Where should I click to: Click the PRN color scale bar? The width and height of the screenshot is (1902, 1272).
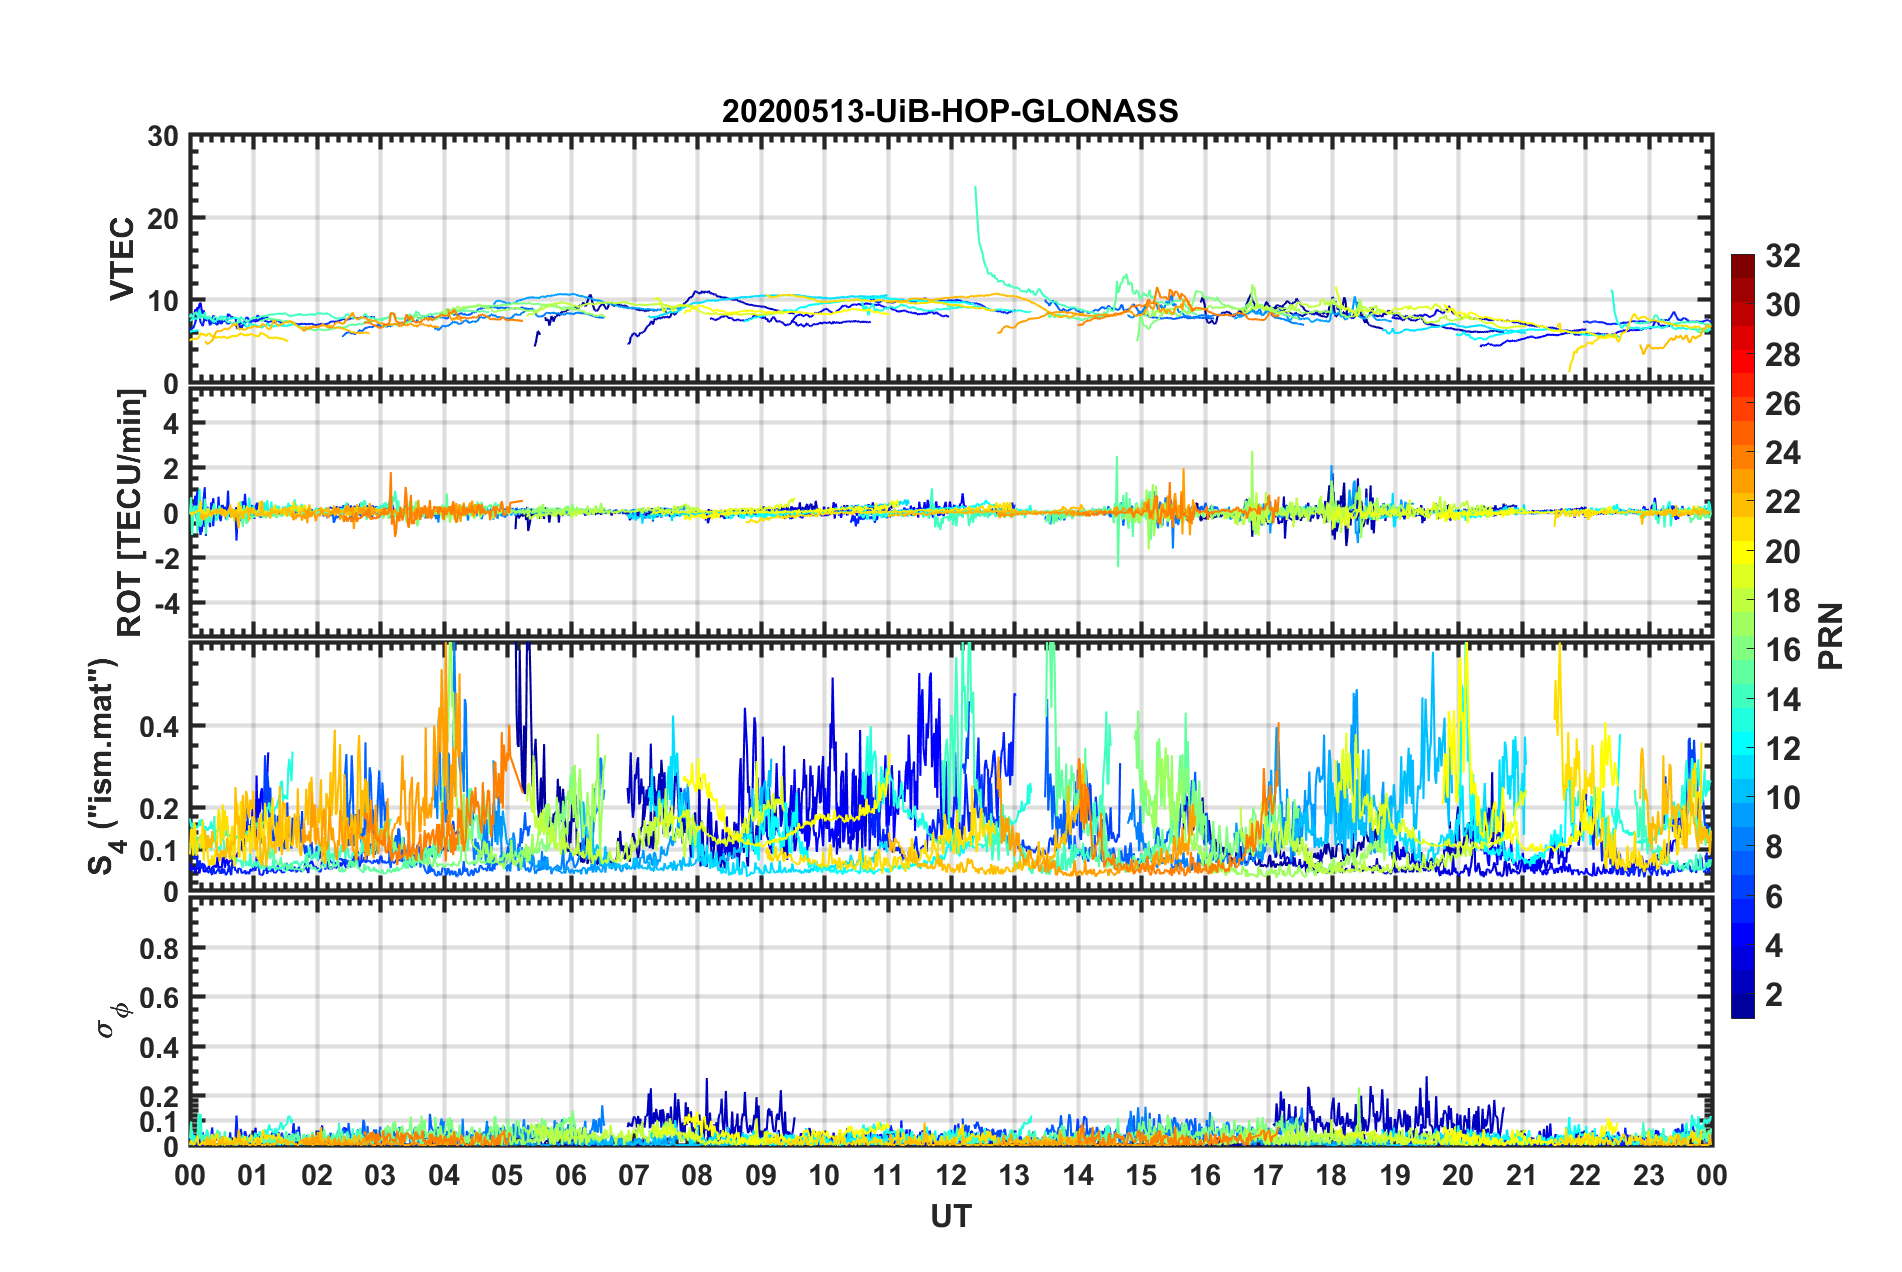pyautogui.click(x=1743, y=636)
